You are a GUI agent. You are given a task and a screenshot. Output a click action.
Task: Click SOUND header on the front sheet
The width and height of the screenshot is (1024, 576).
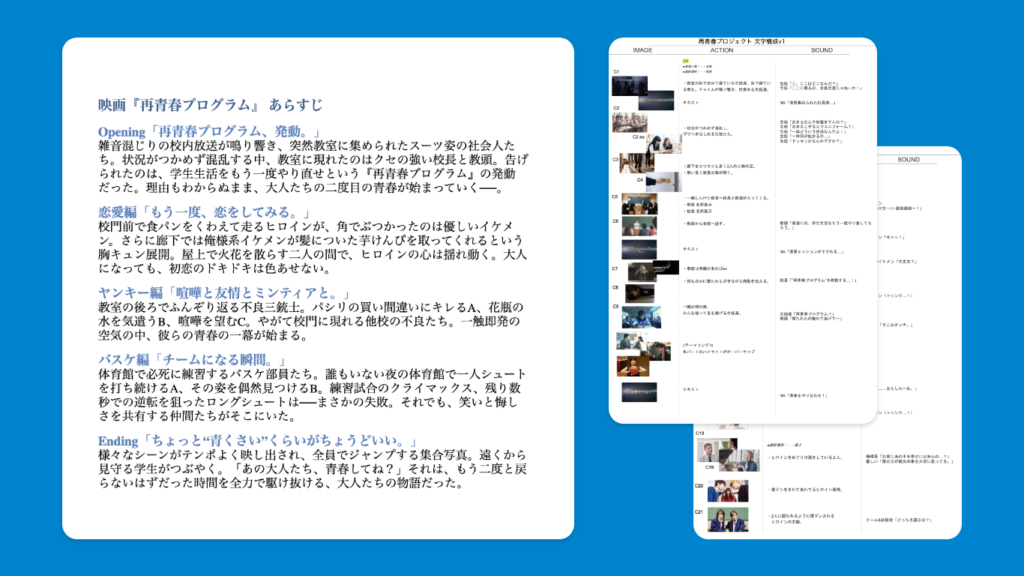pyautogui.click(x=821, y=49)
